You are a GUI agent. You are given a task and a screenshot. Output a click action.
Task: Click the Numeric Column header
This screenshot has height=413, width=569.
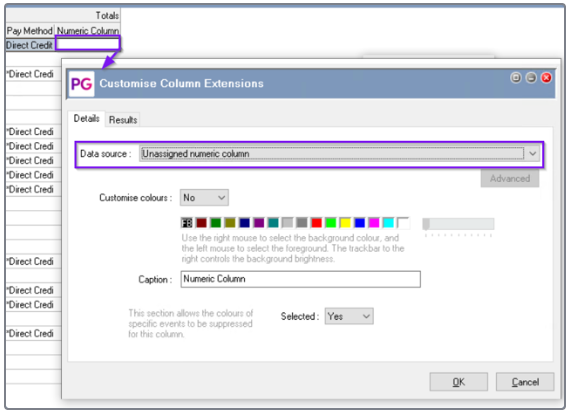(x=88, y=31)
